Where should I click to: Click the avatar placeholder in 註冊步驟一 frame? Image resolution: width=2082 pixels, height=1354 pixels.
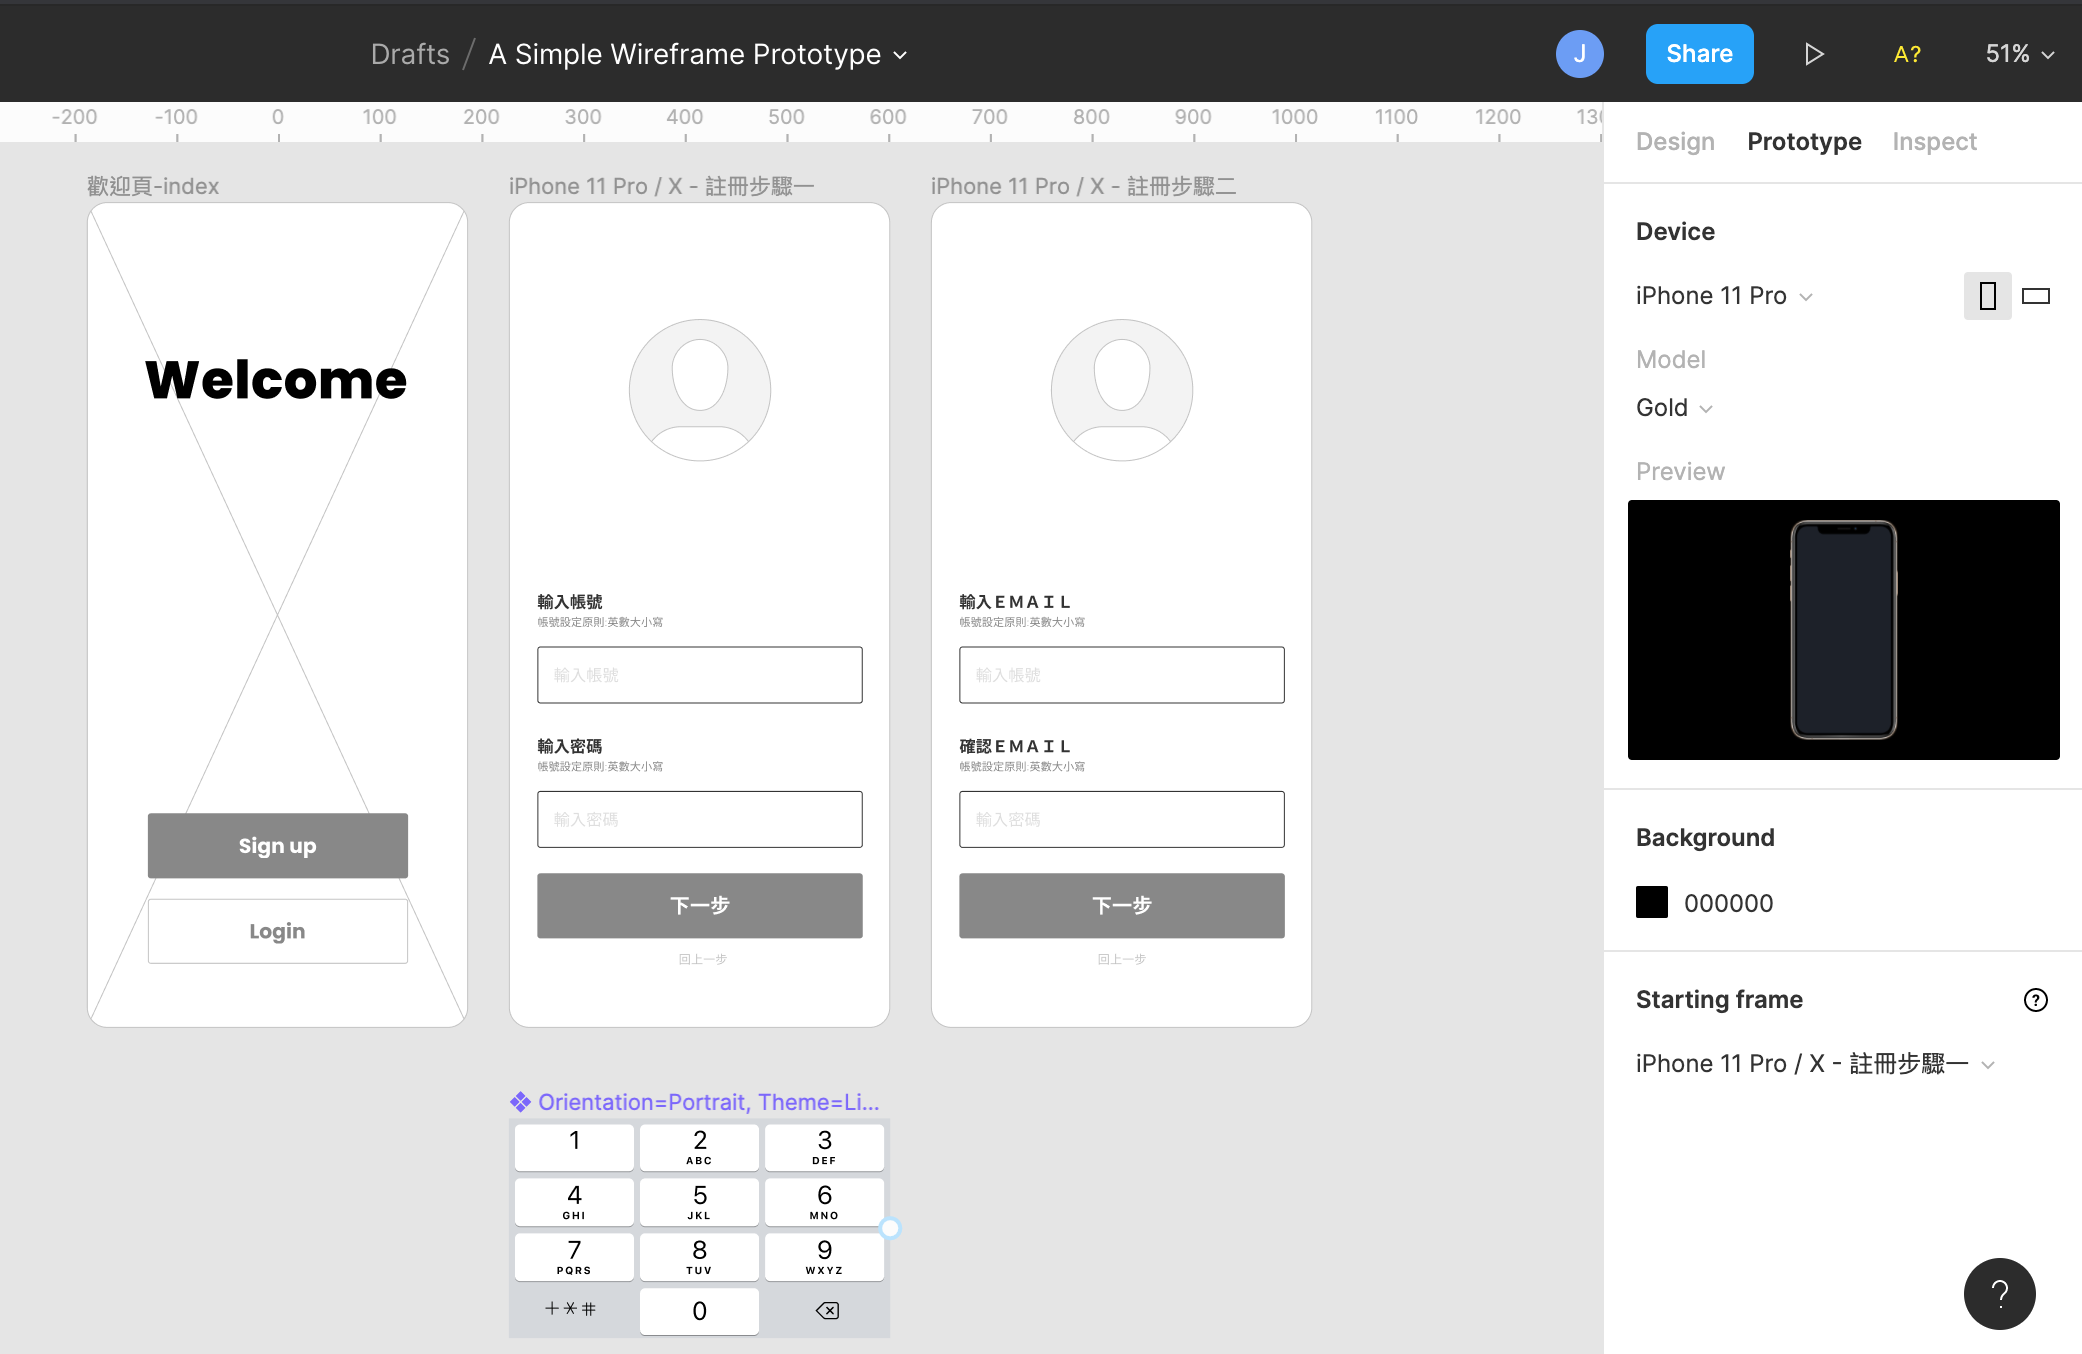699,390
